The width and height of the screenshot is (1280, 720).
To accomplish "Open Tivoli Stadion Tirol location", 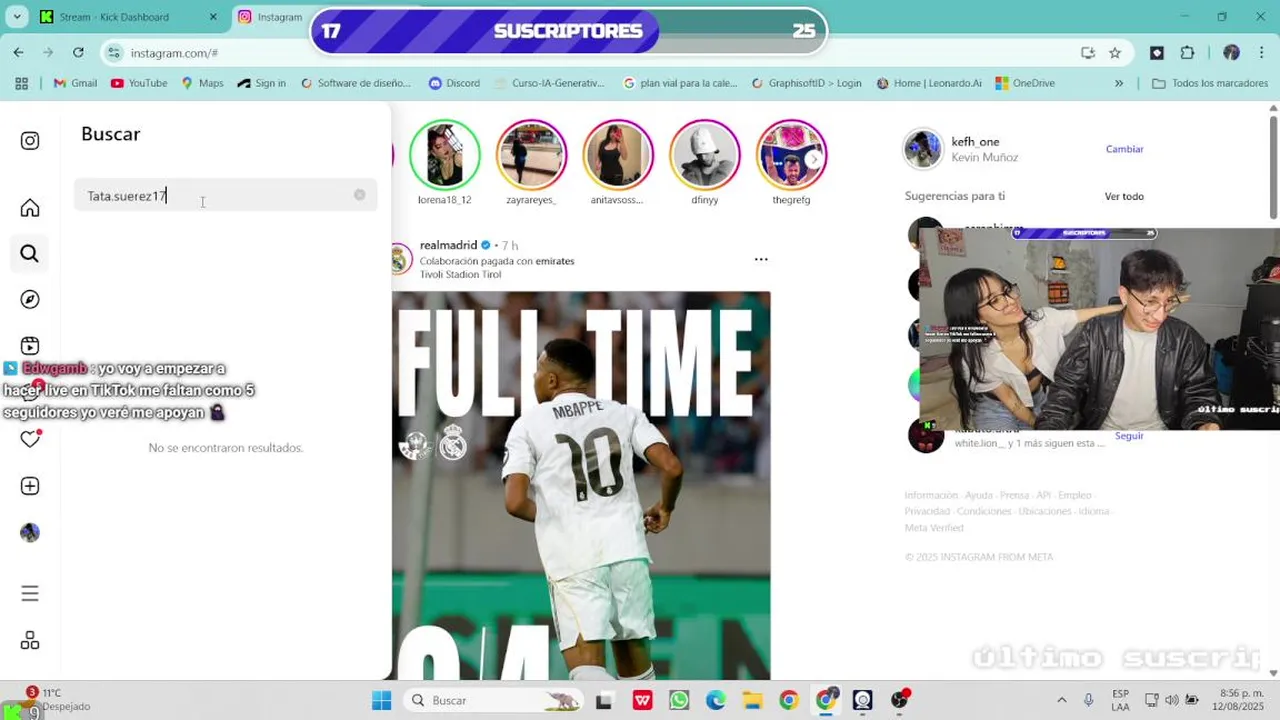I will pyautogui.click(x=460, y=274).
